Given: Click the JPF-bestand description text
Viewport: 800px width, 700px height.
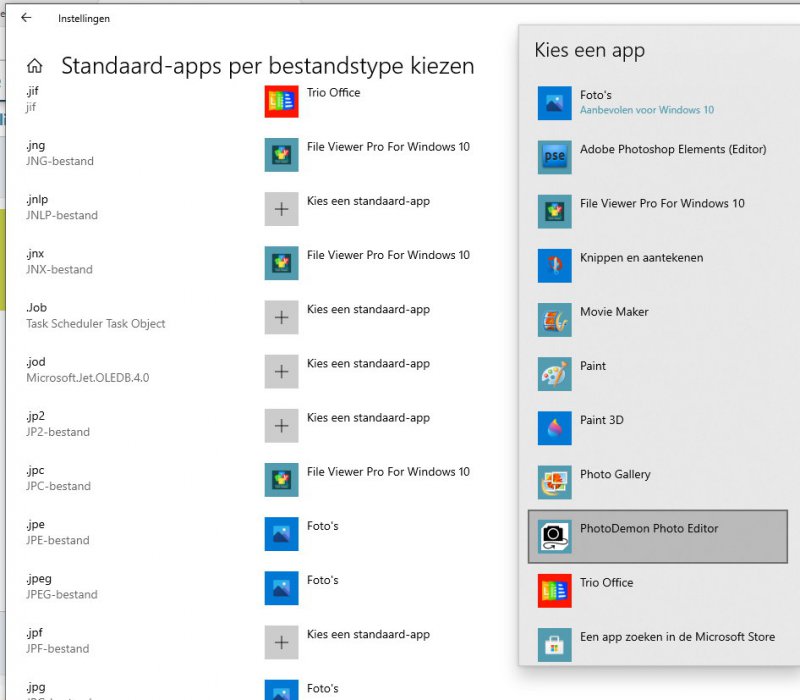Looking at the screenshot, I should 57,648.
